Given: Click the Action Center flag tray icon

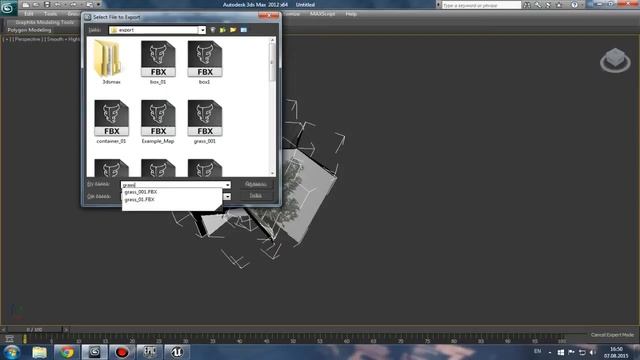Looking at the screenshot, I should coord(571,352).
